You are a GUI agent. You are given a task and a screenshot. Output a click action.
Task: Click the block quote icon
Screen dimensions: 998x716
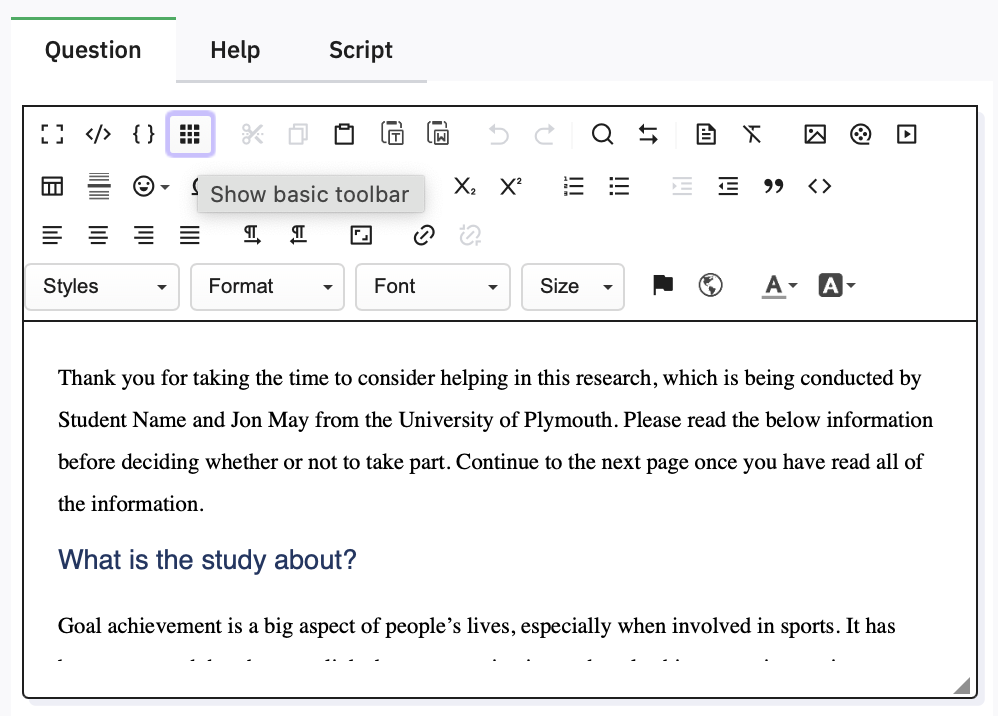(773, 186)
